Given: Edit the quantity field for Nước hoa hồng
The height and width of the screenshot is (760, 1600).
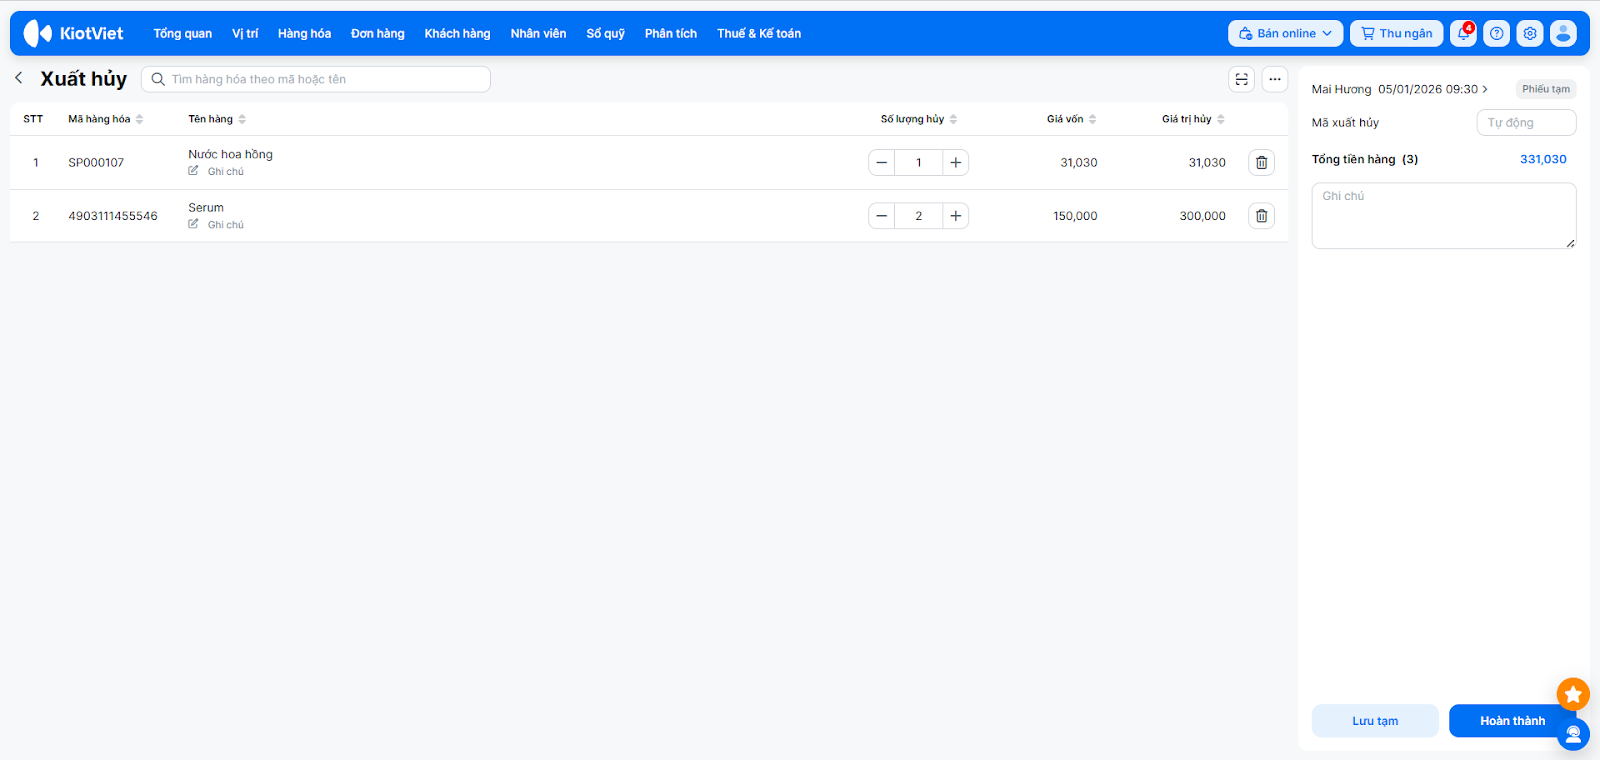Looking at the screenshot, I should tap(919, 162).
